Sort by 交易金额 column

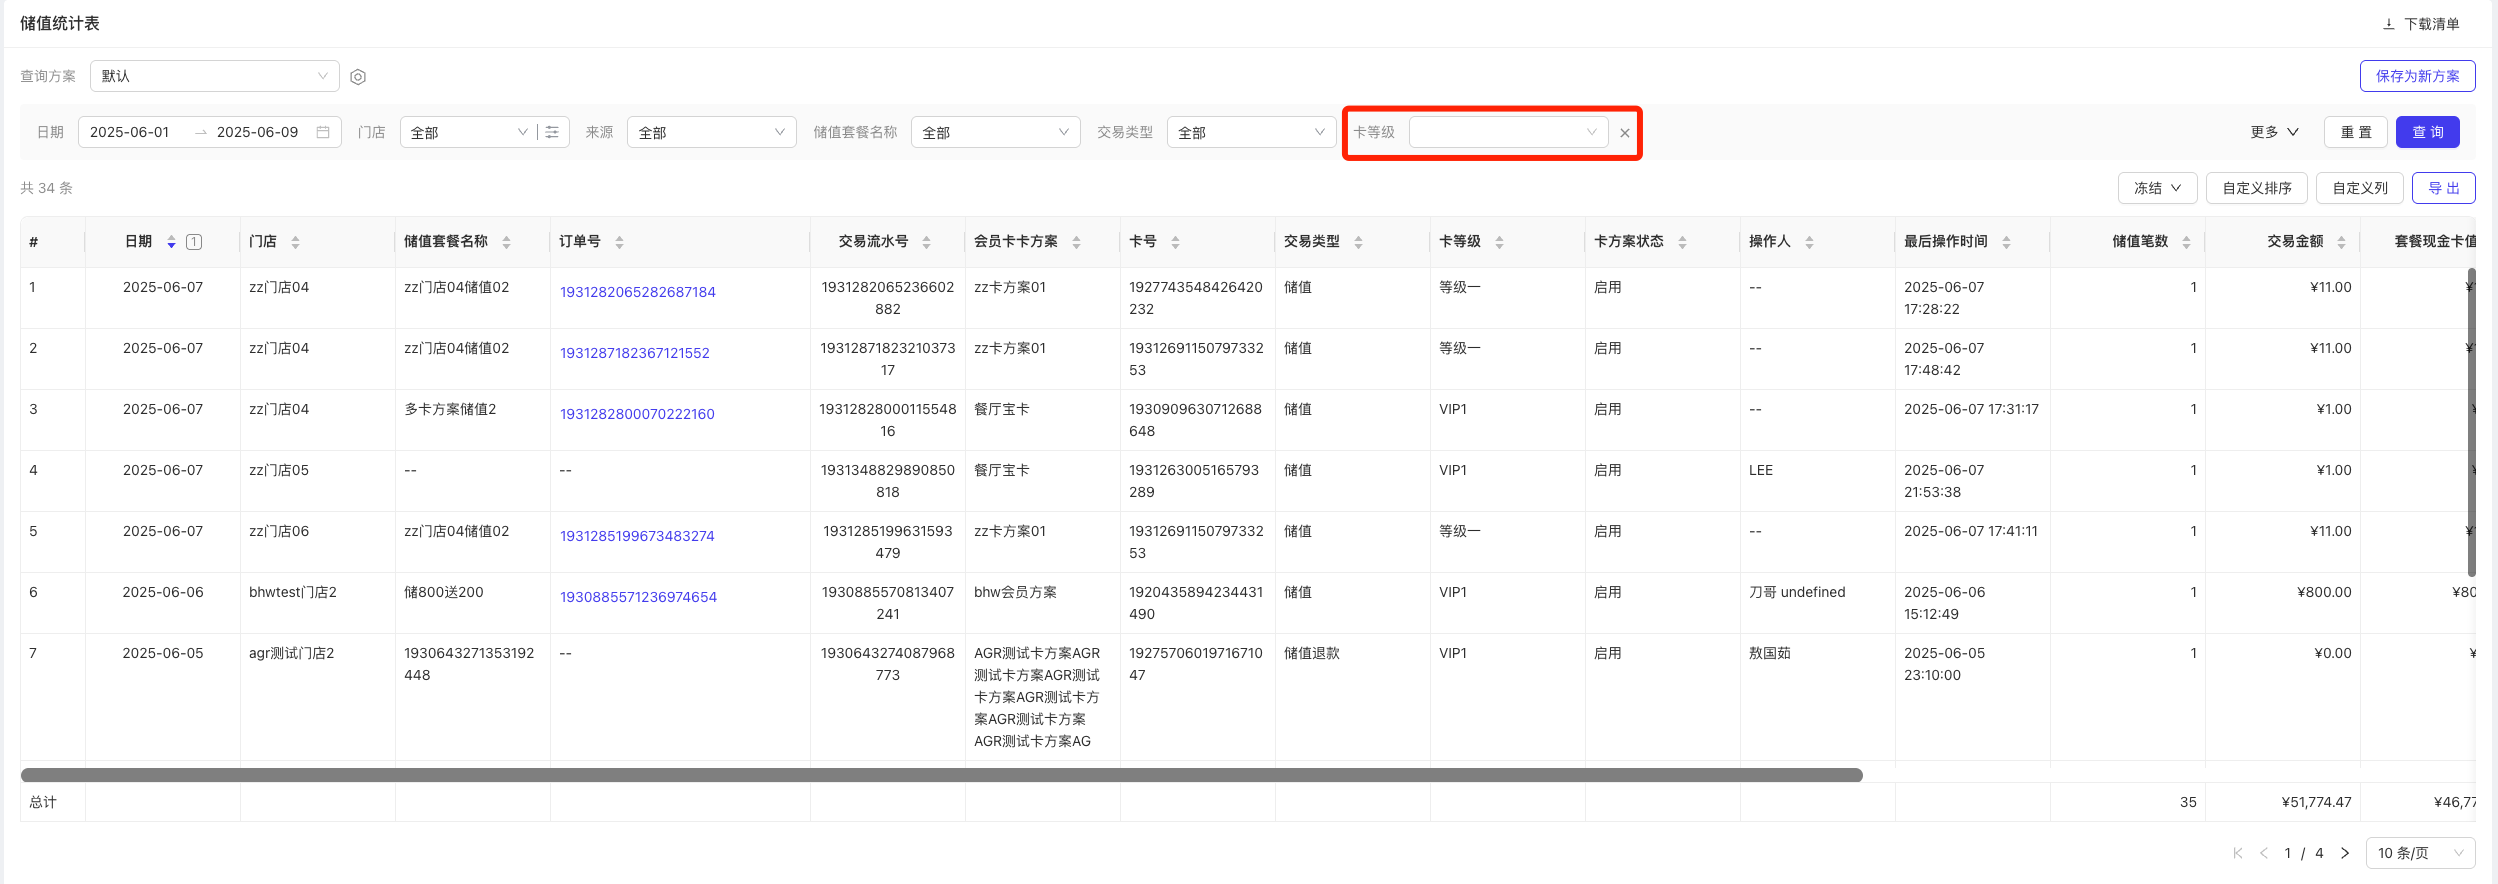(x=2341, y=242)
